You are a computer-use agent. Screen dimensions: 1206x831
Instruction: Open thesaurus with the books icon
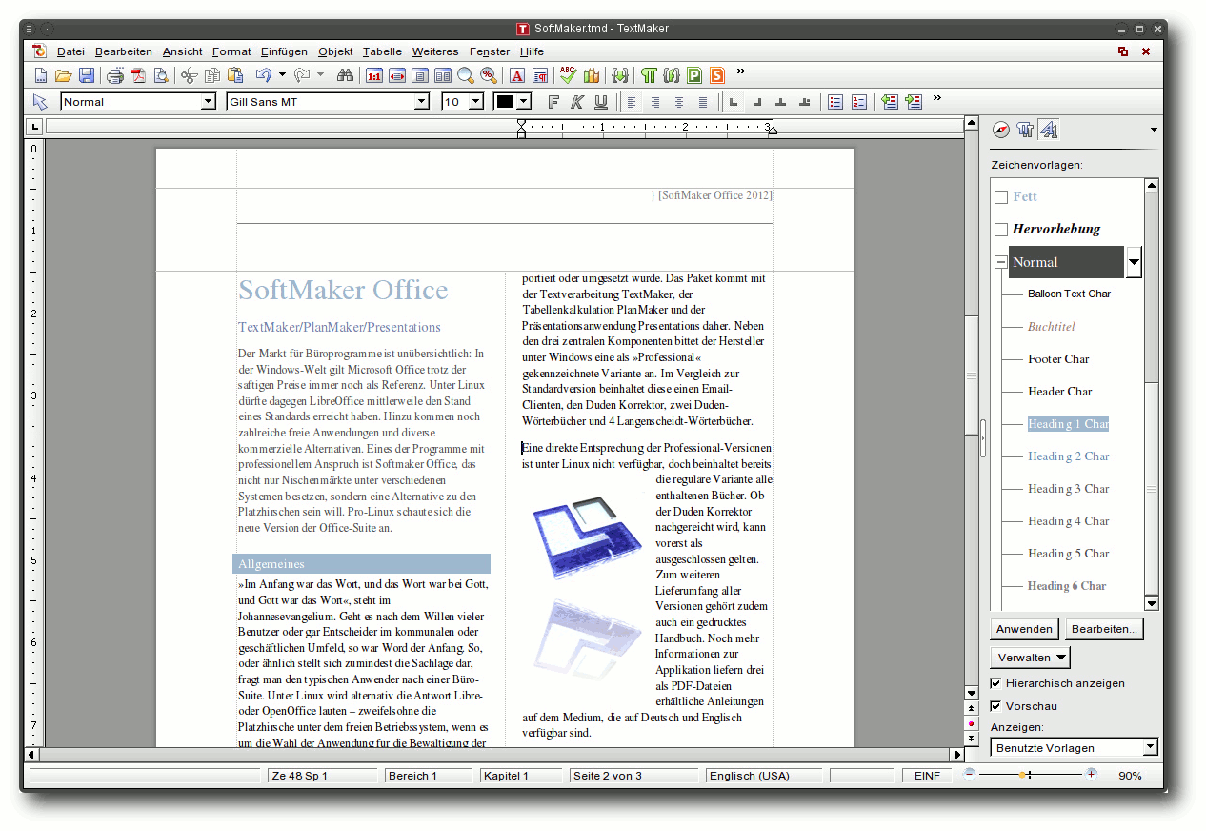click(591, 75)
